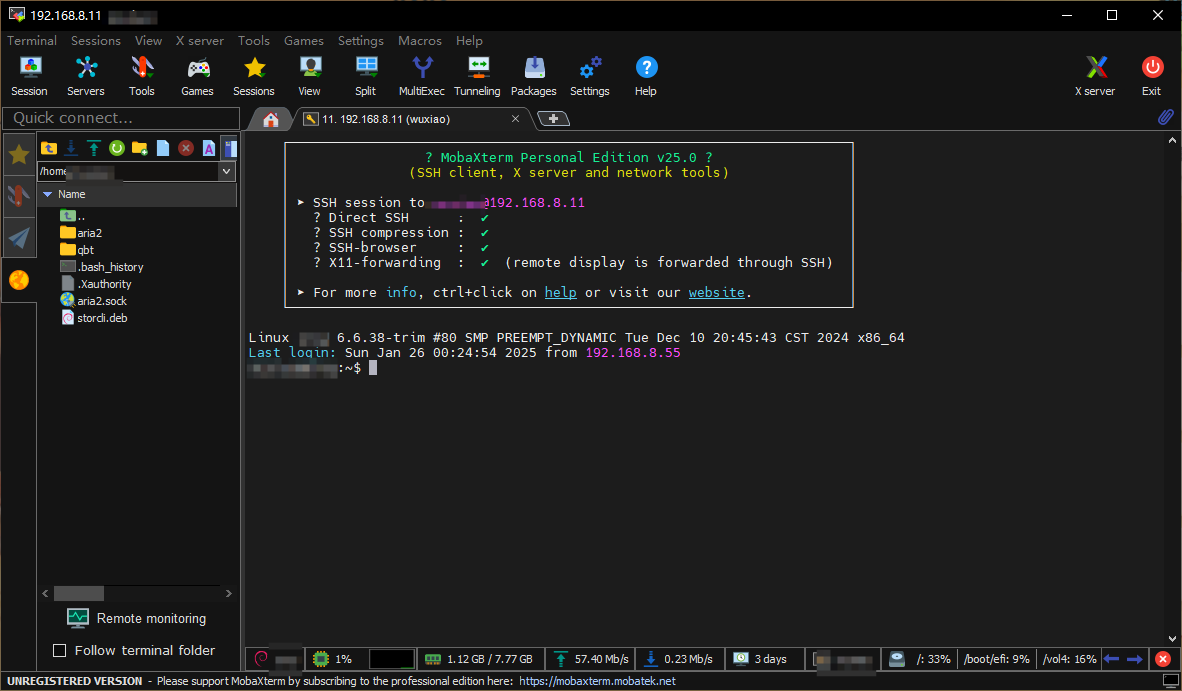Select the .bash_history file
This screenshot has width=1182, height=691.
click(x=102, y=267)
